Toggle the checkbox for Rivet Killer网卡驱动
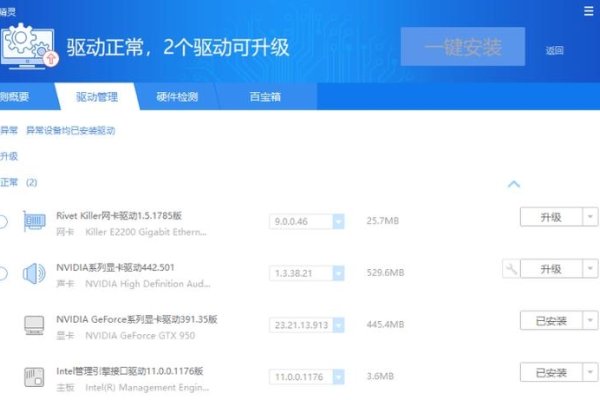Image resolution: width=600 pixels, height=400 pixels. point(2,222)
